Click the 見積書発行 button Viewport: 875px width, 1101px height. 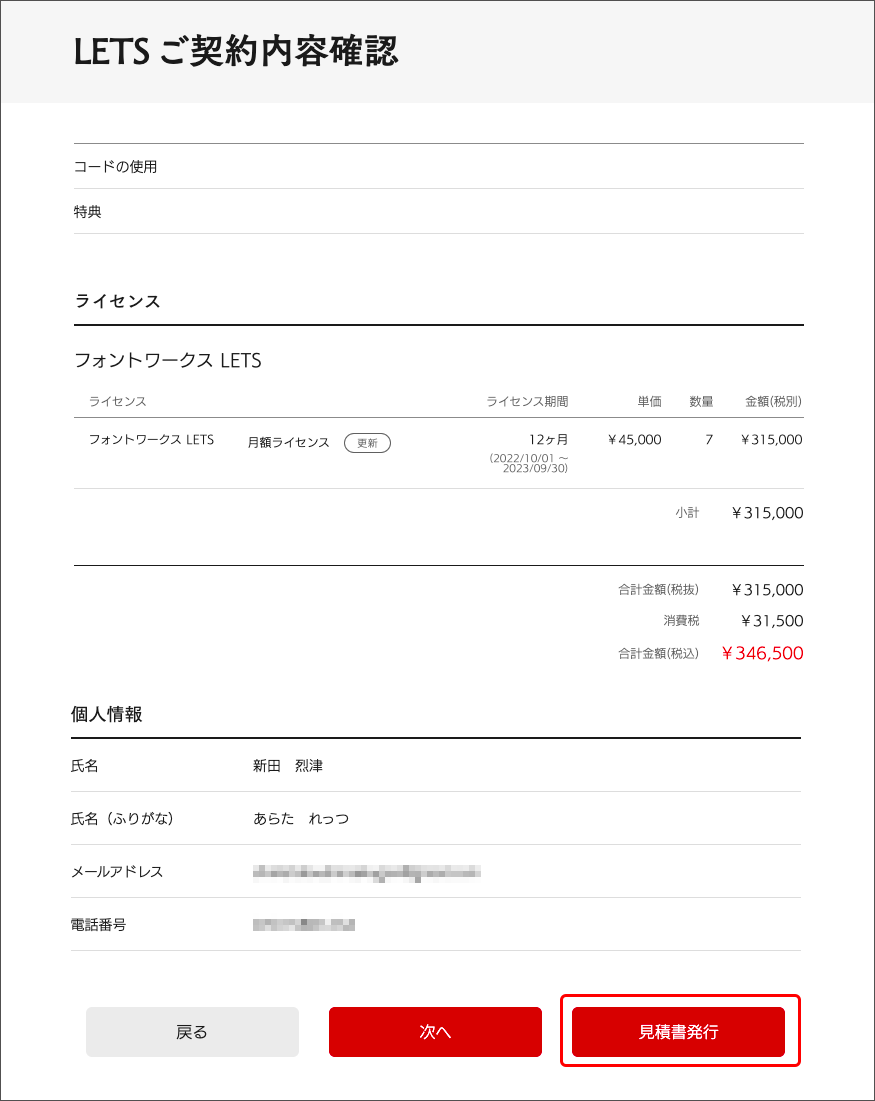pos(678,1032)
